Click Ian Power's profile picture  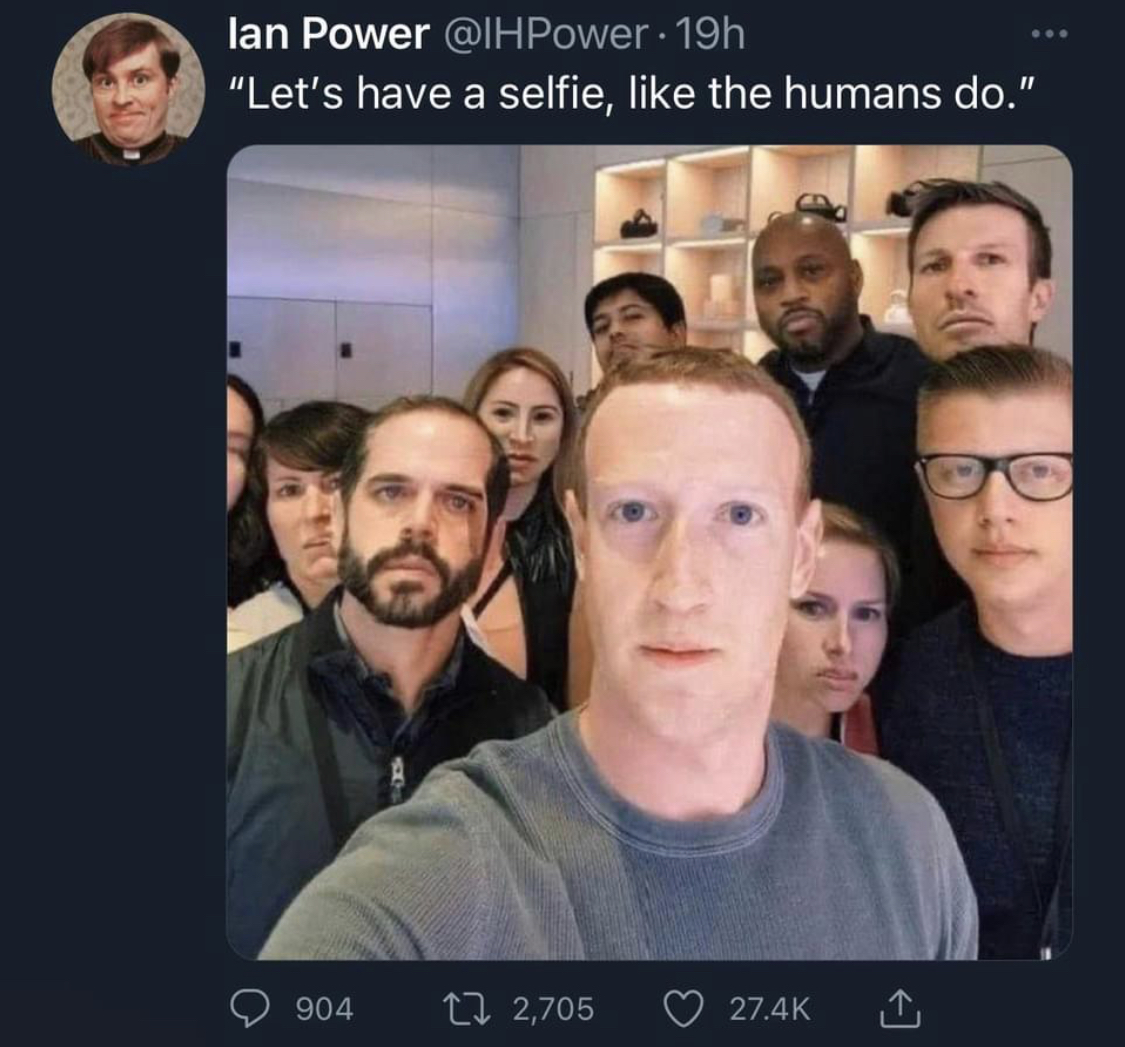point(122,86)
